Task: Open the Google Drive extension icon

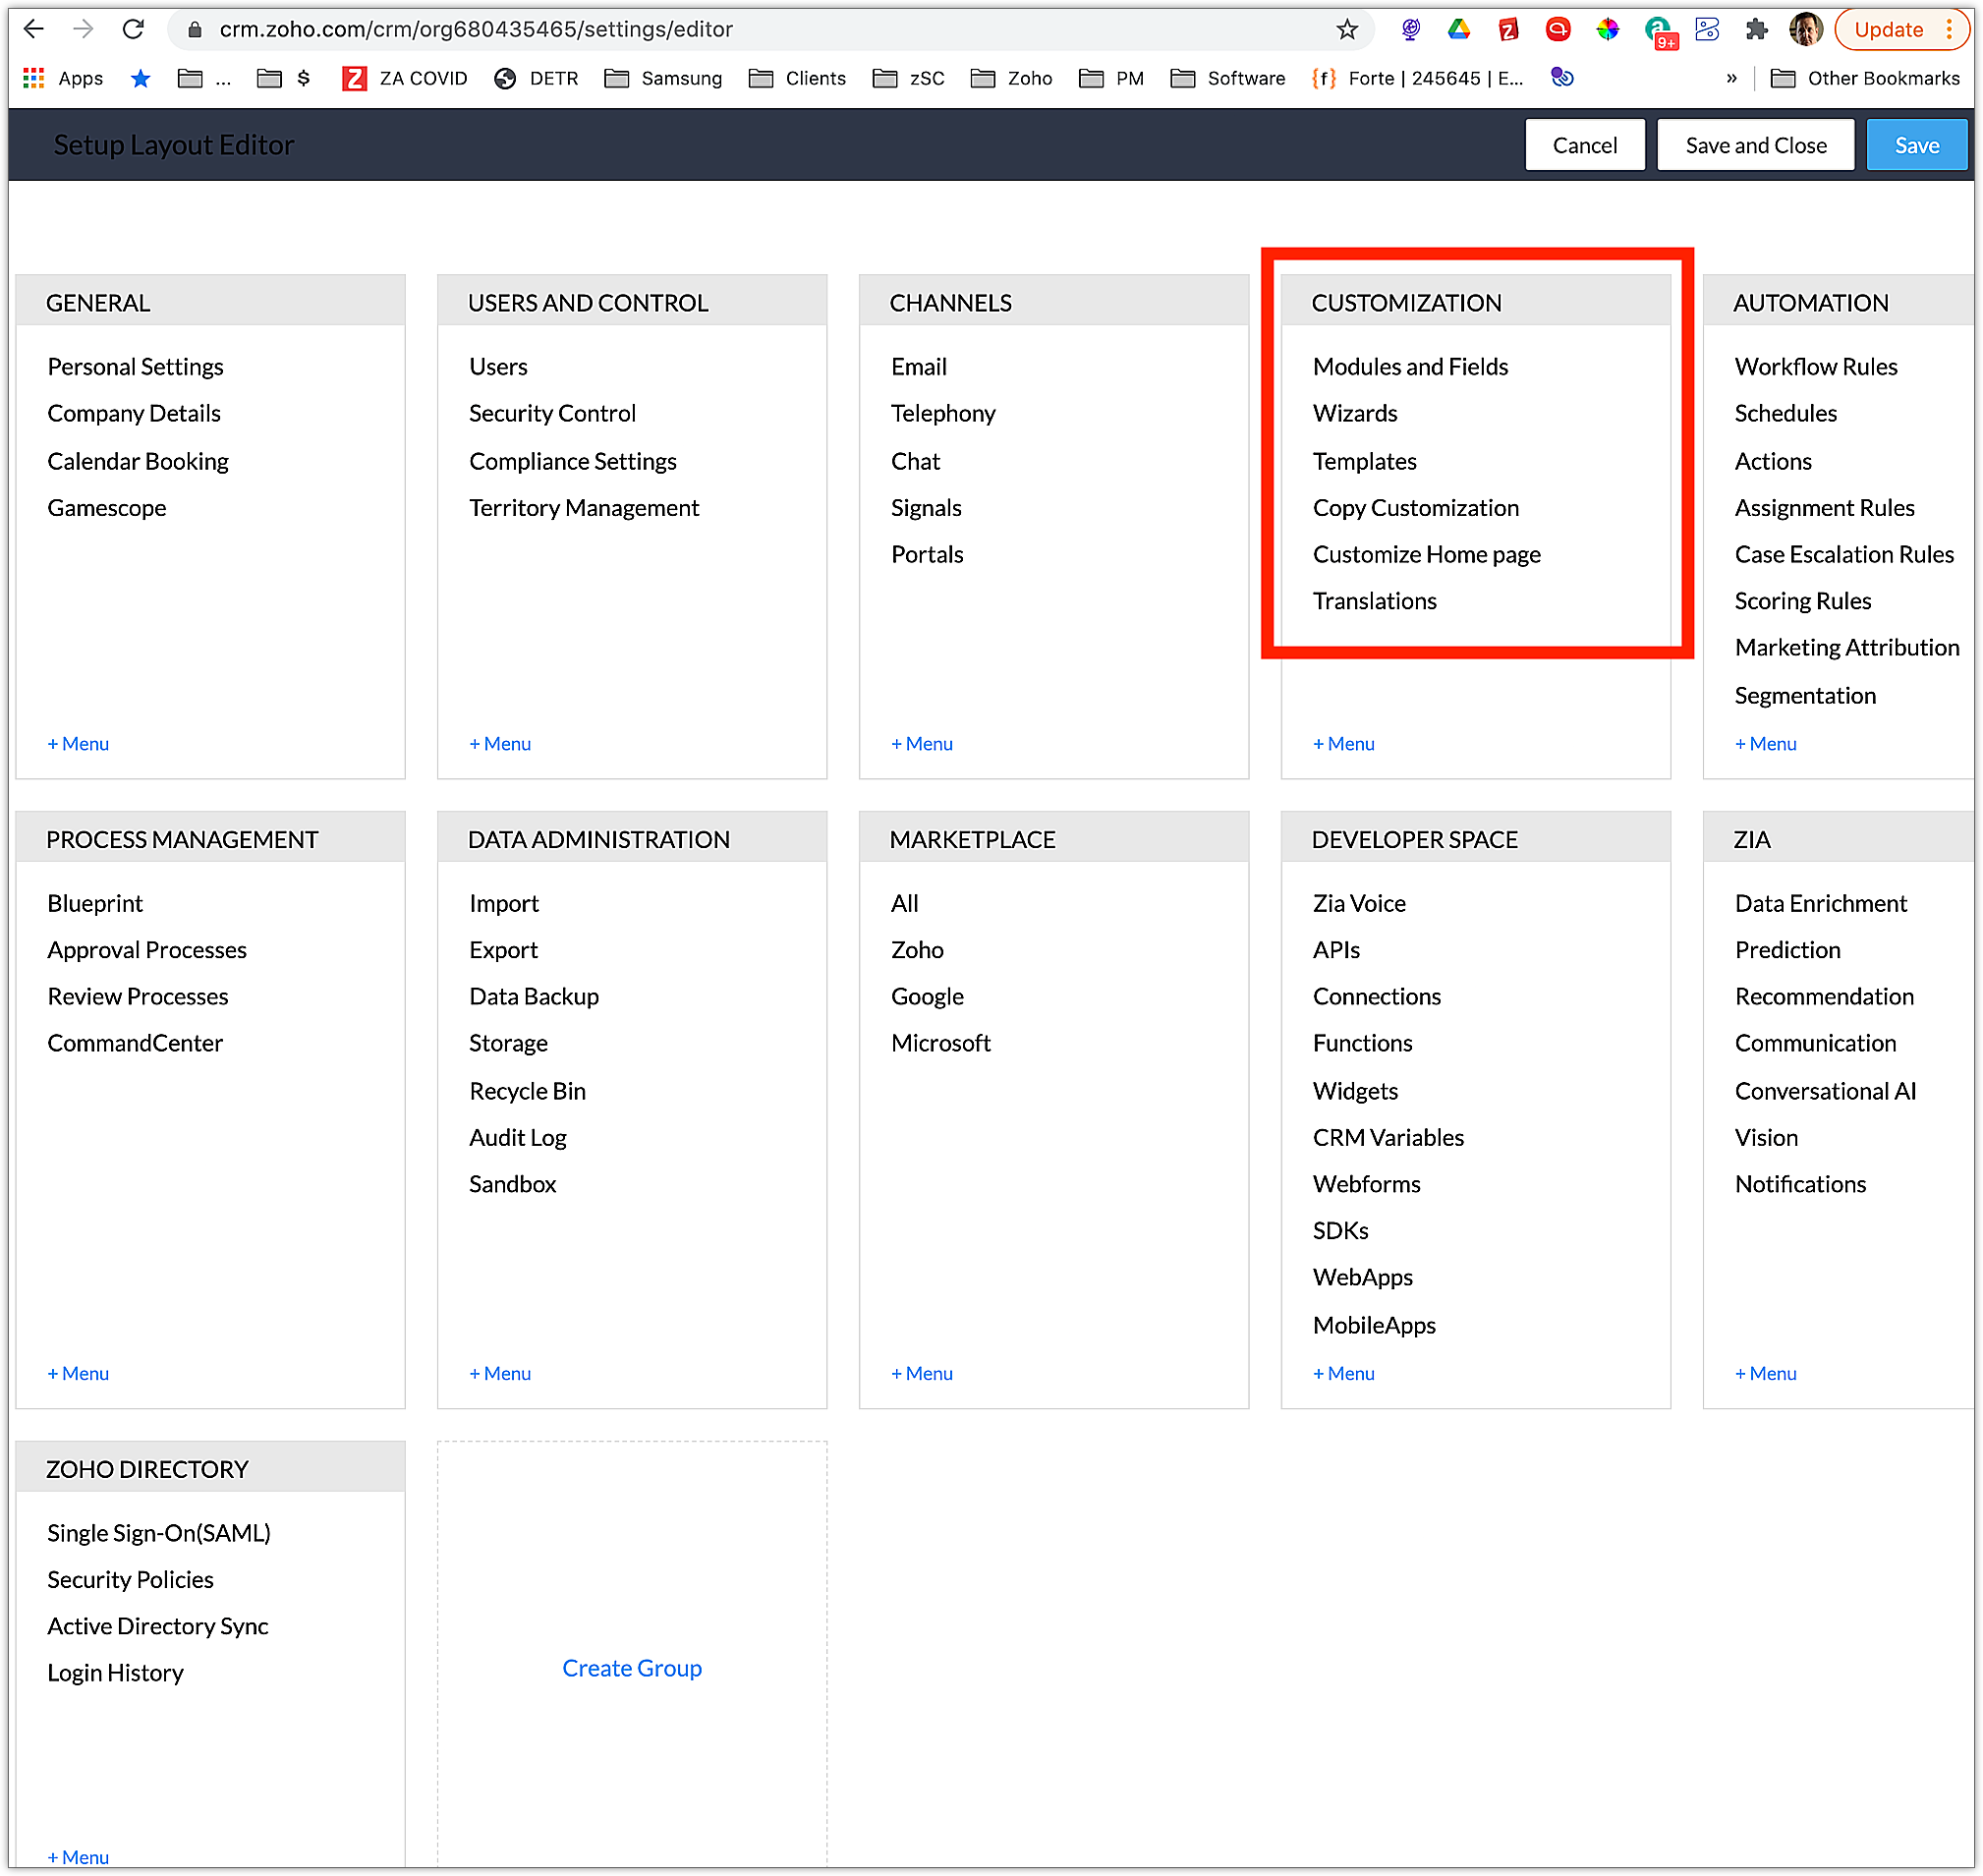Action: 1459,29
